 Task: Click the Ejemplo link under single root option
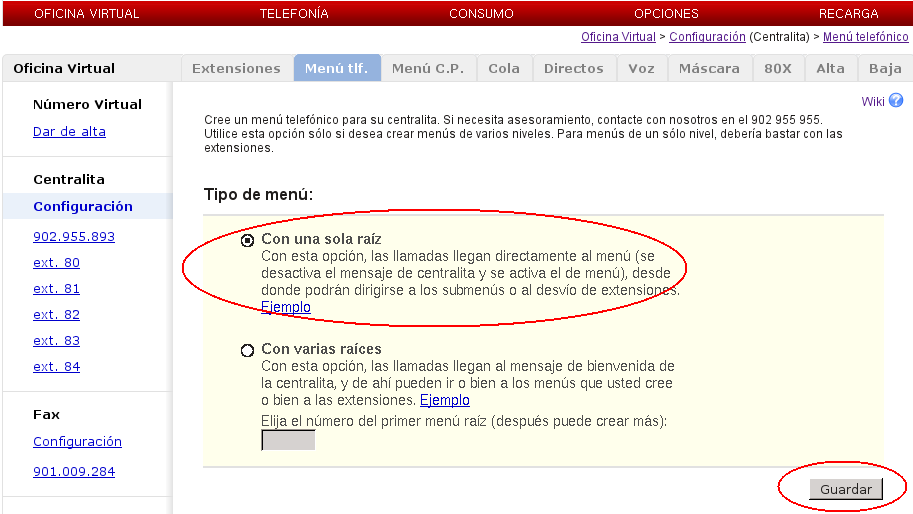[286, 307]
